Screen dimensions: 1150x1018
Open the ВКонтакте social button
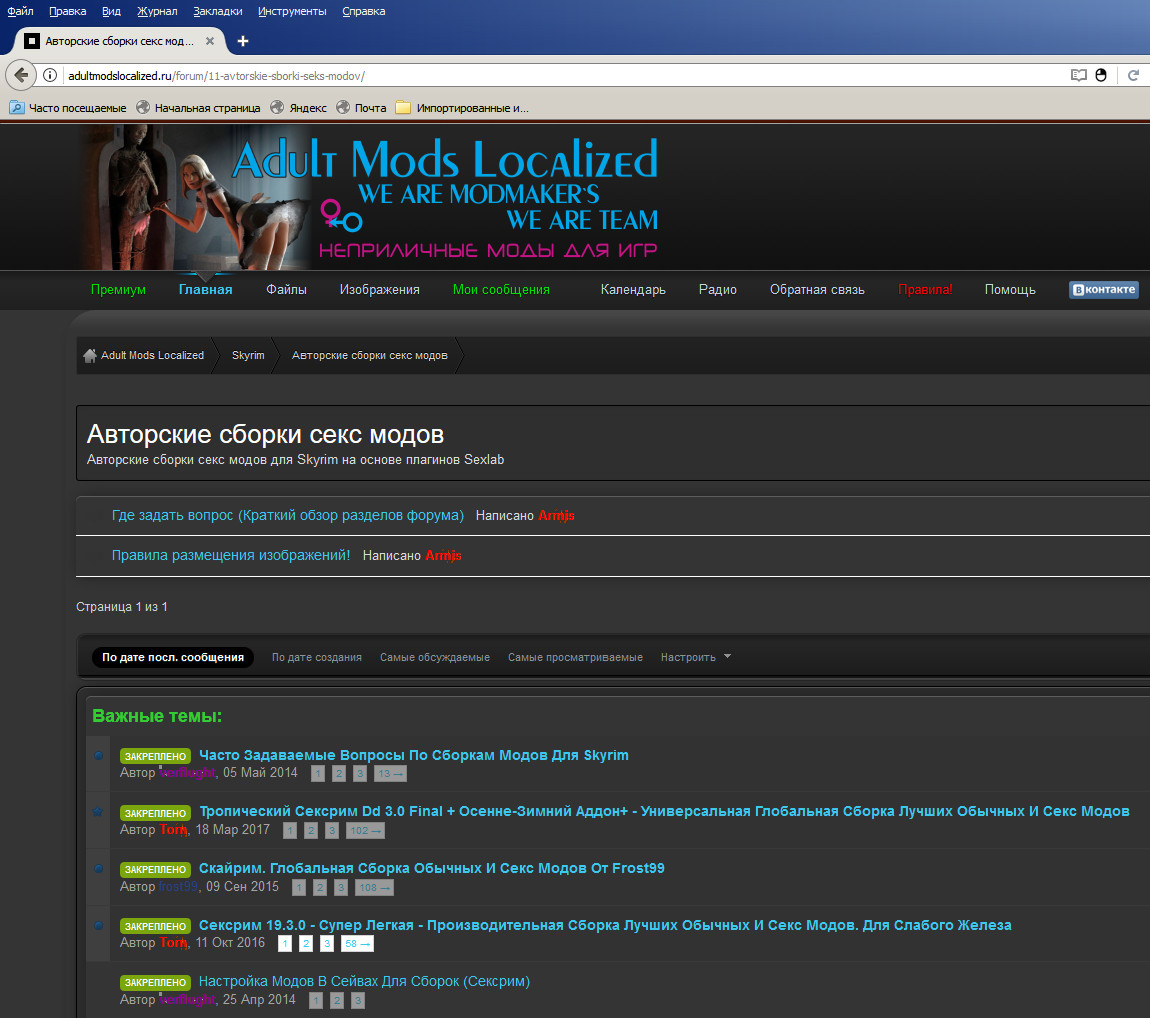coord(1103,290)
